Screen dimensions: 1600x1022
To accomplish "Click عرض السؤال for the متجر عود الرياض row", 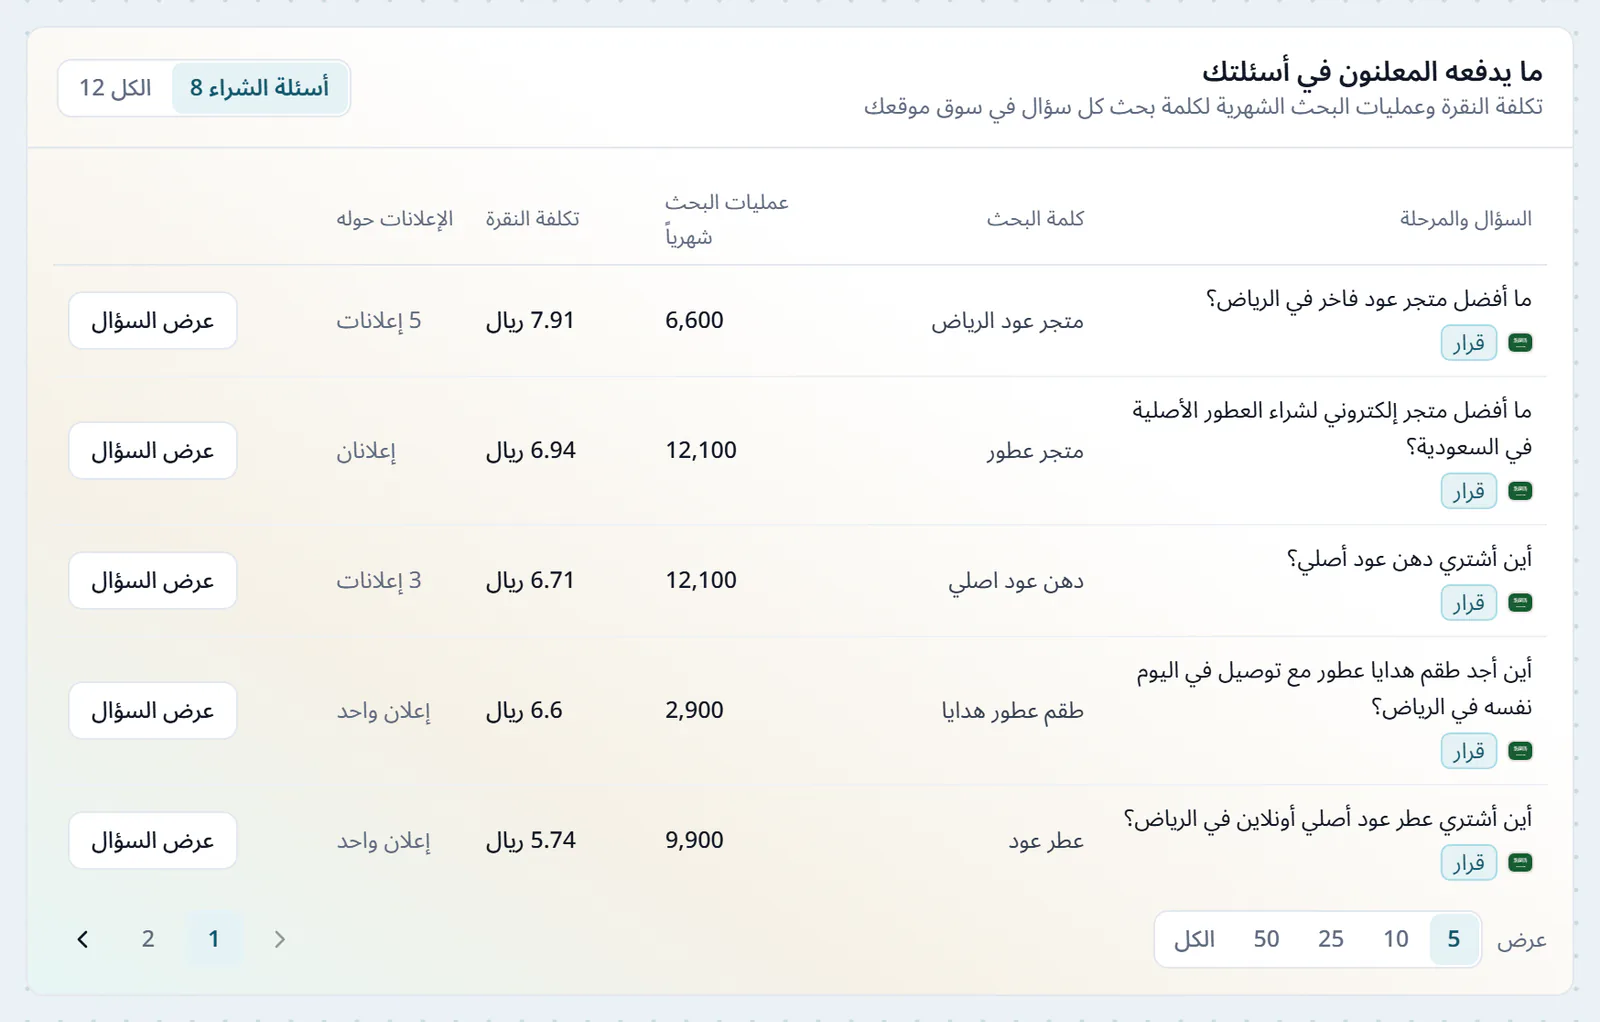I will 153,321.
